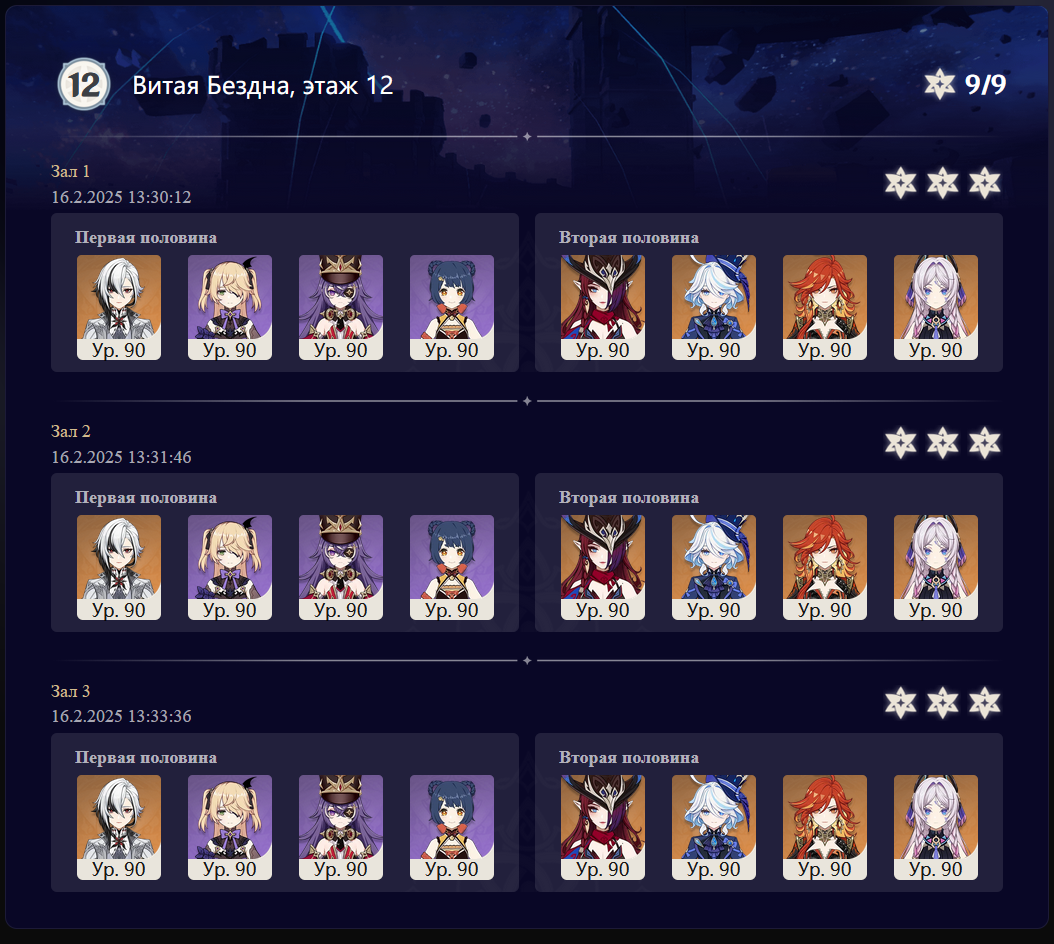
Task: Click middle star of Зал 3 rating
Action: tap(942, 703)
